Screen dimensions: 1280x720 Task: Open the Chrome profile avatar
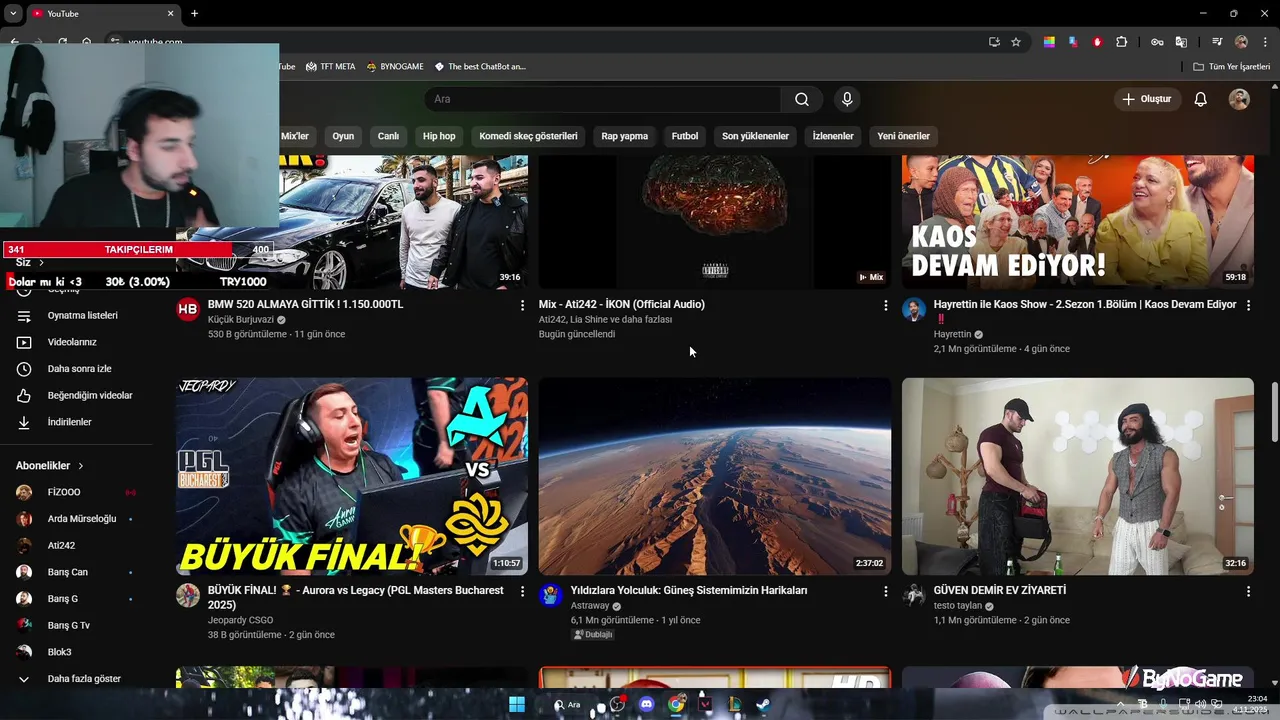click(x=1241, y=42)
